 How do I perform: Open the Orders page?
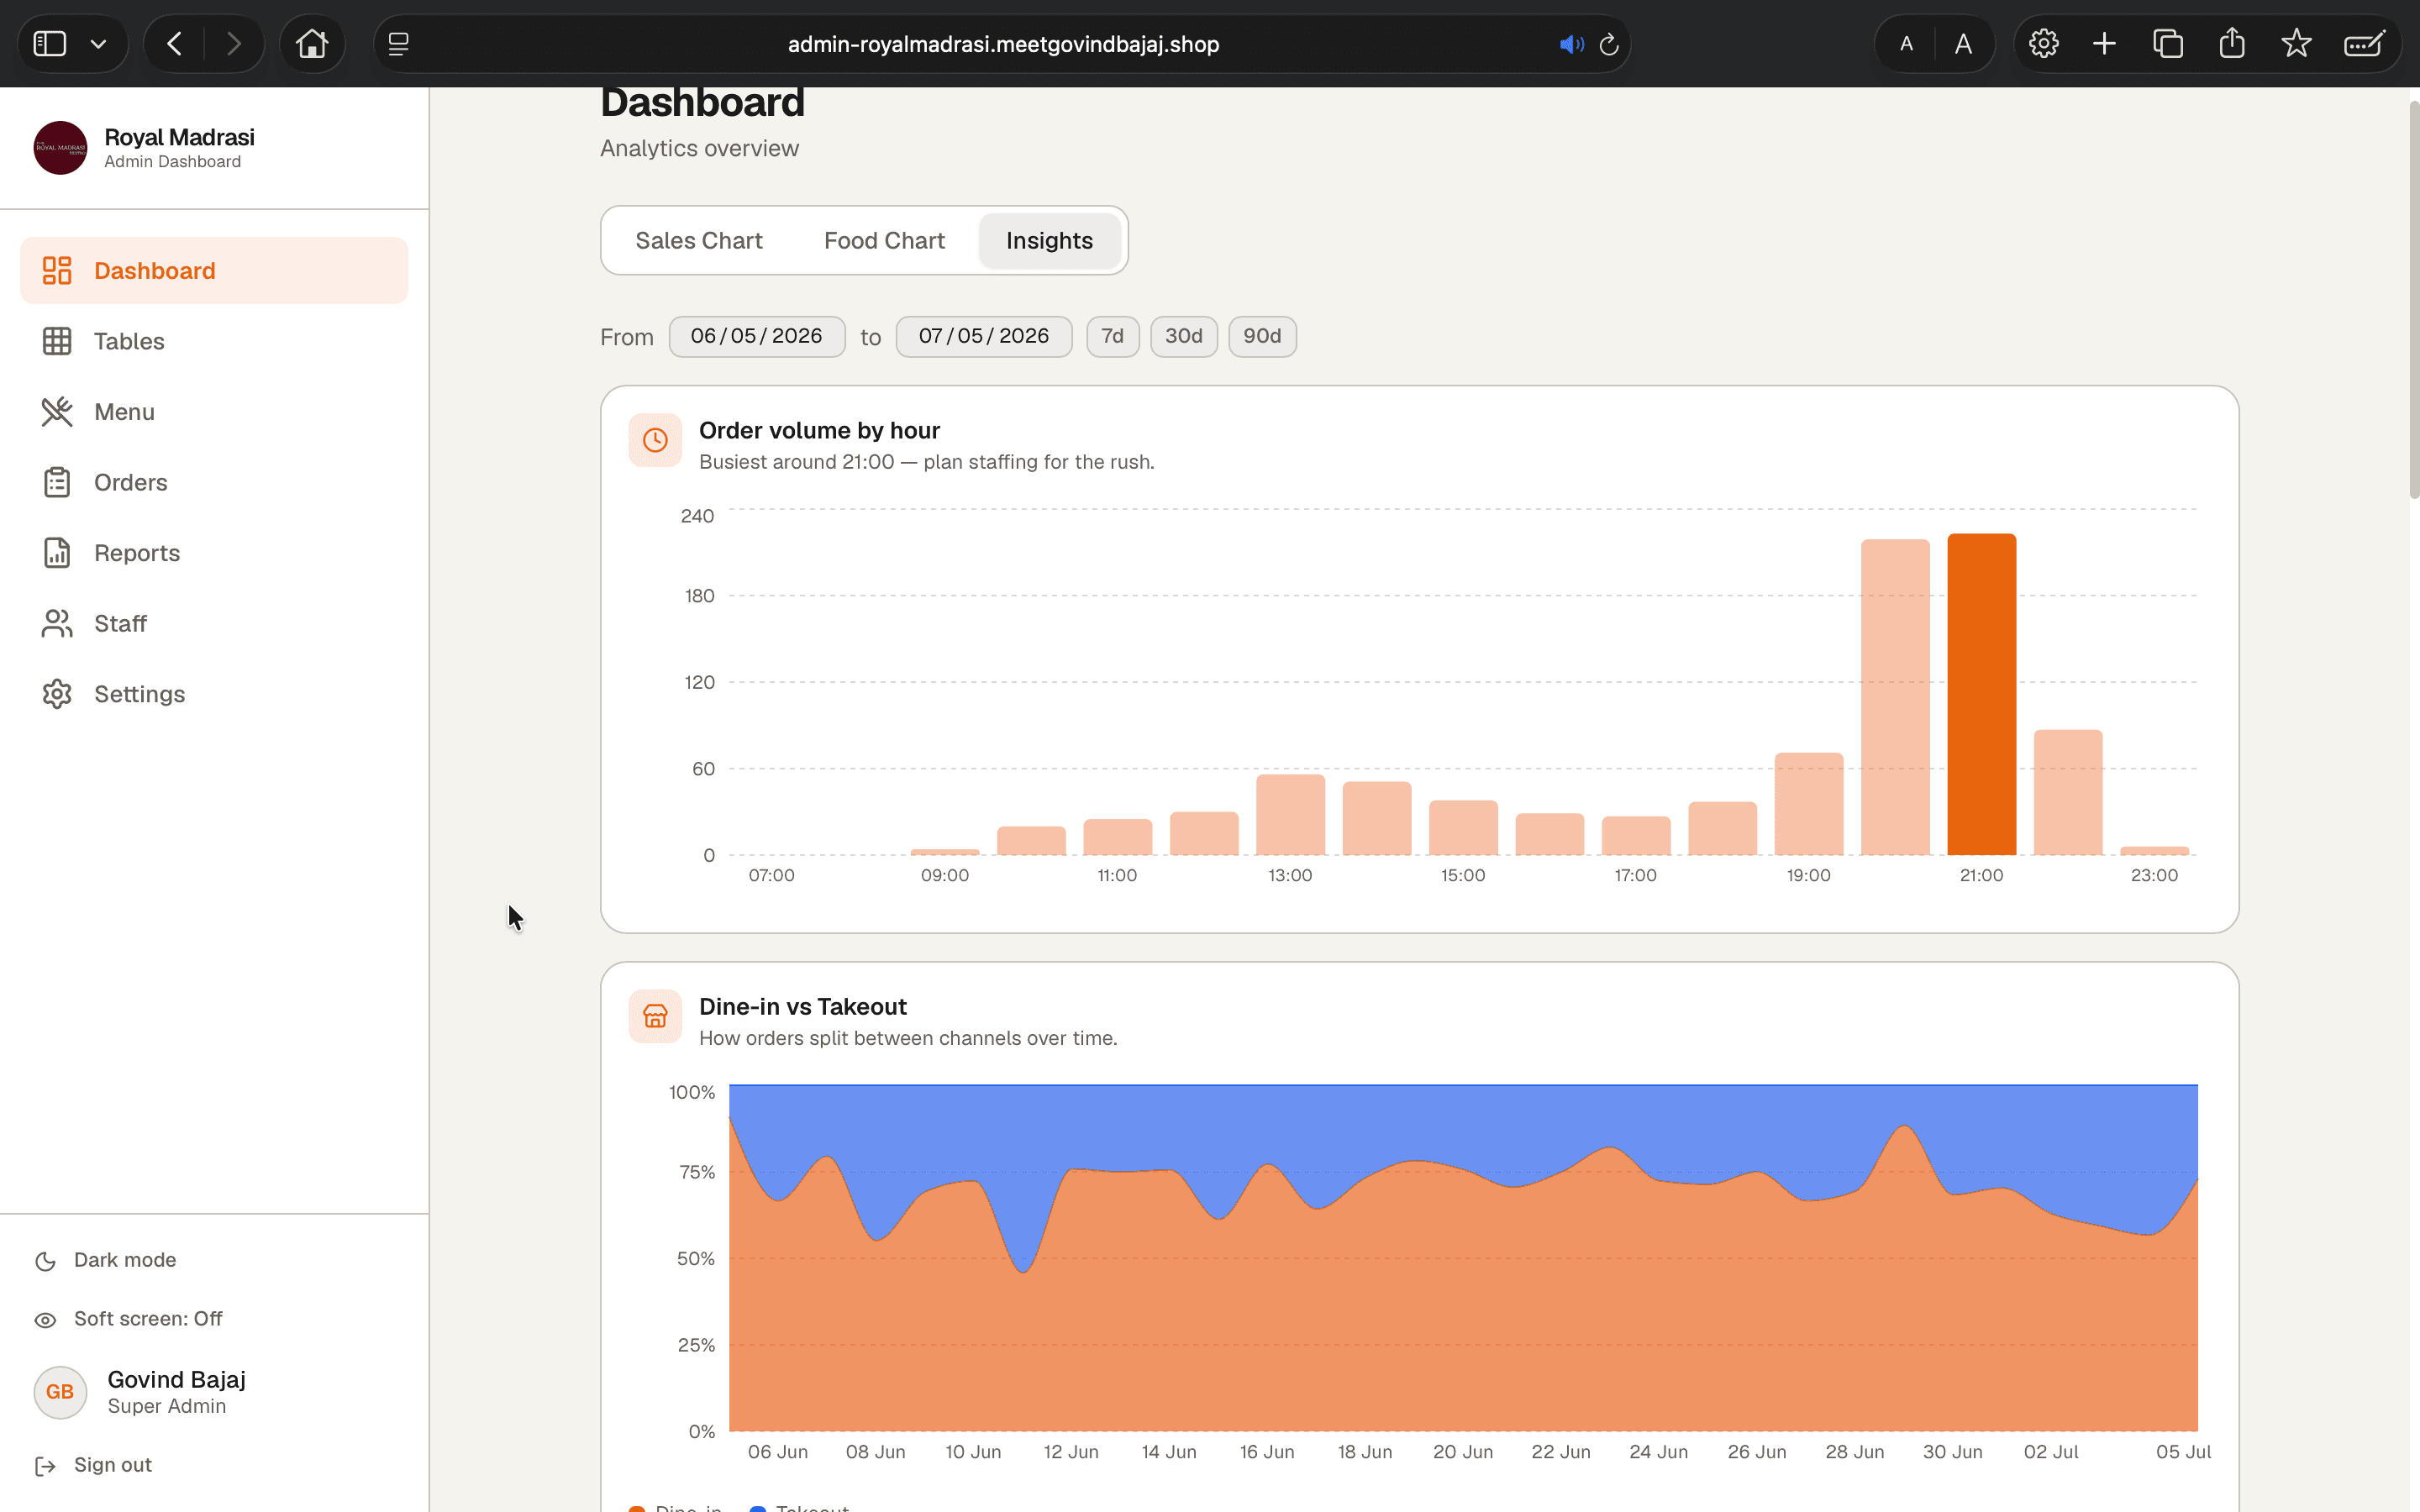pyautogui.click(x=214, y=482)
